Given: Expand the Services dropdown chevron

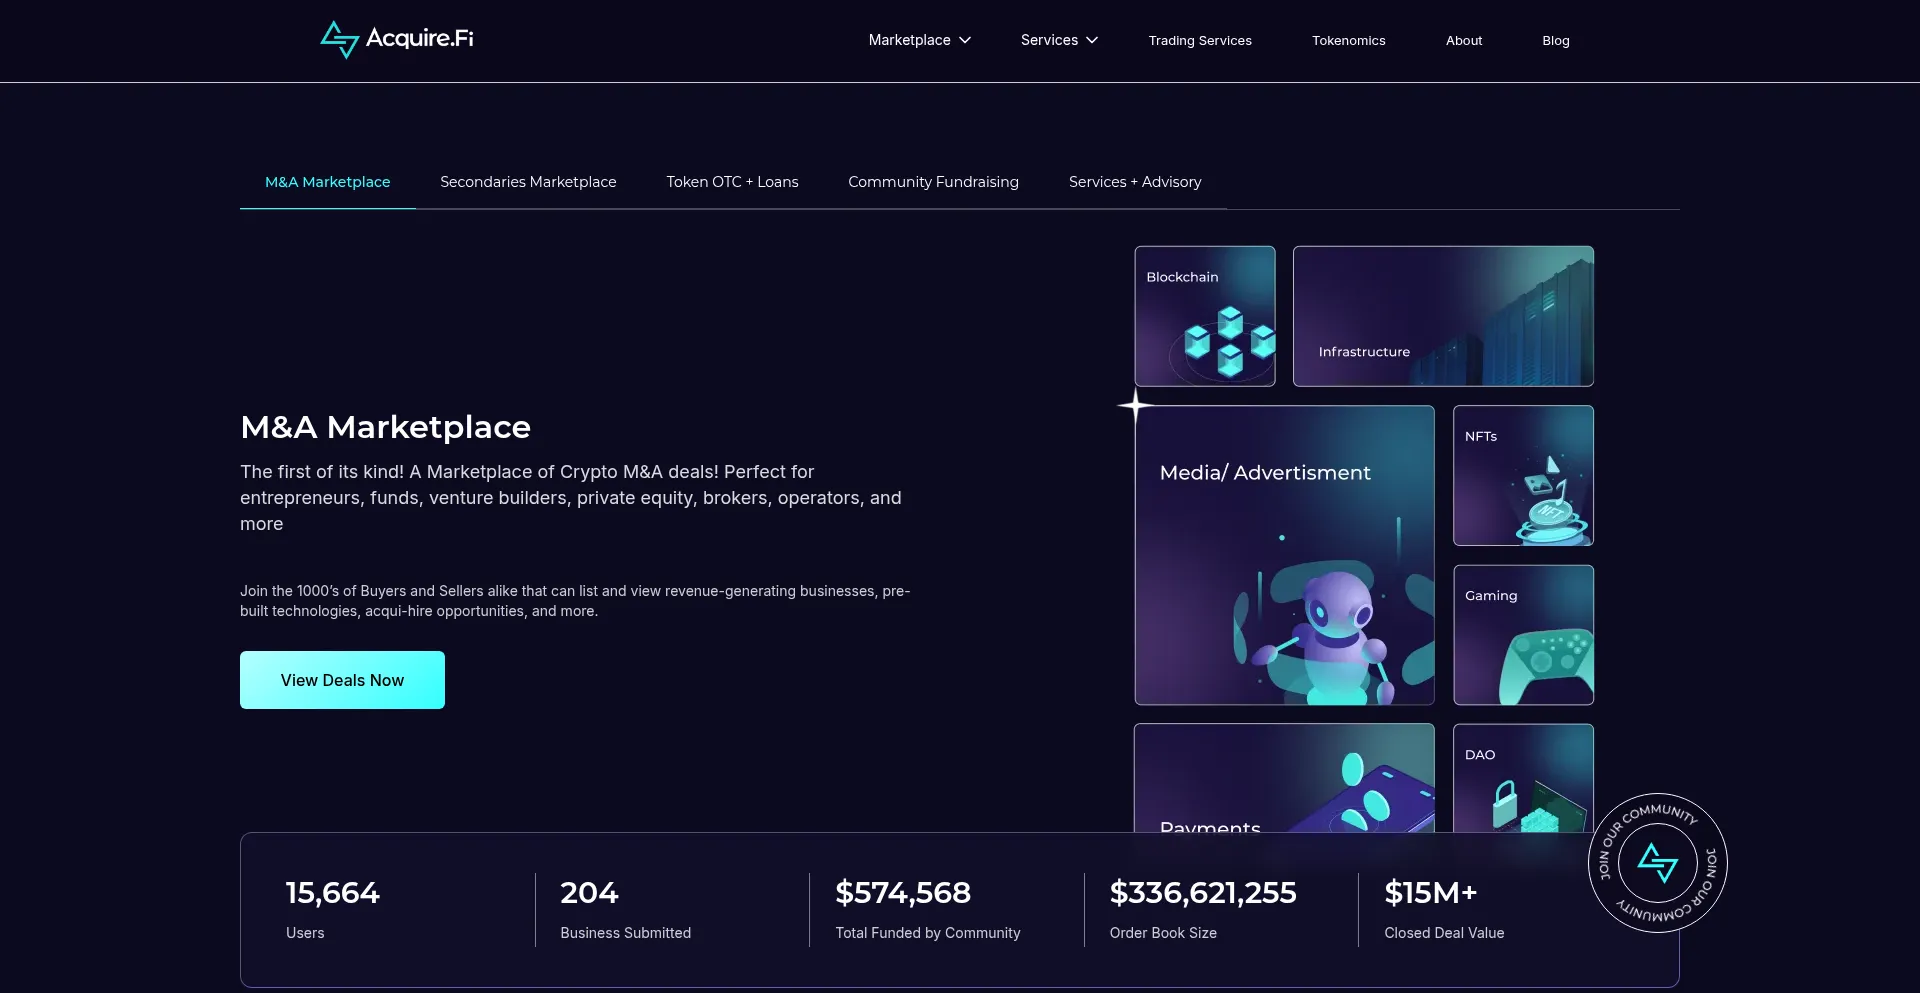Looking at the screenshot, I should pyautogui.click(x=1092, y=40).
